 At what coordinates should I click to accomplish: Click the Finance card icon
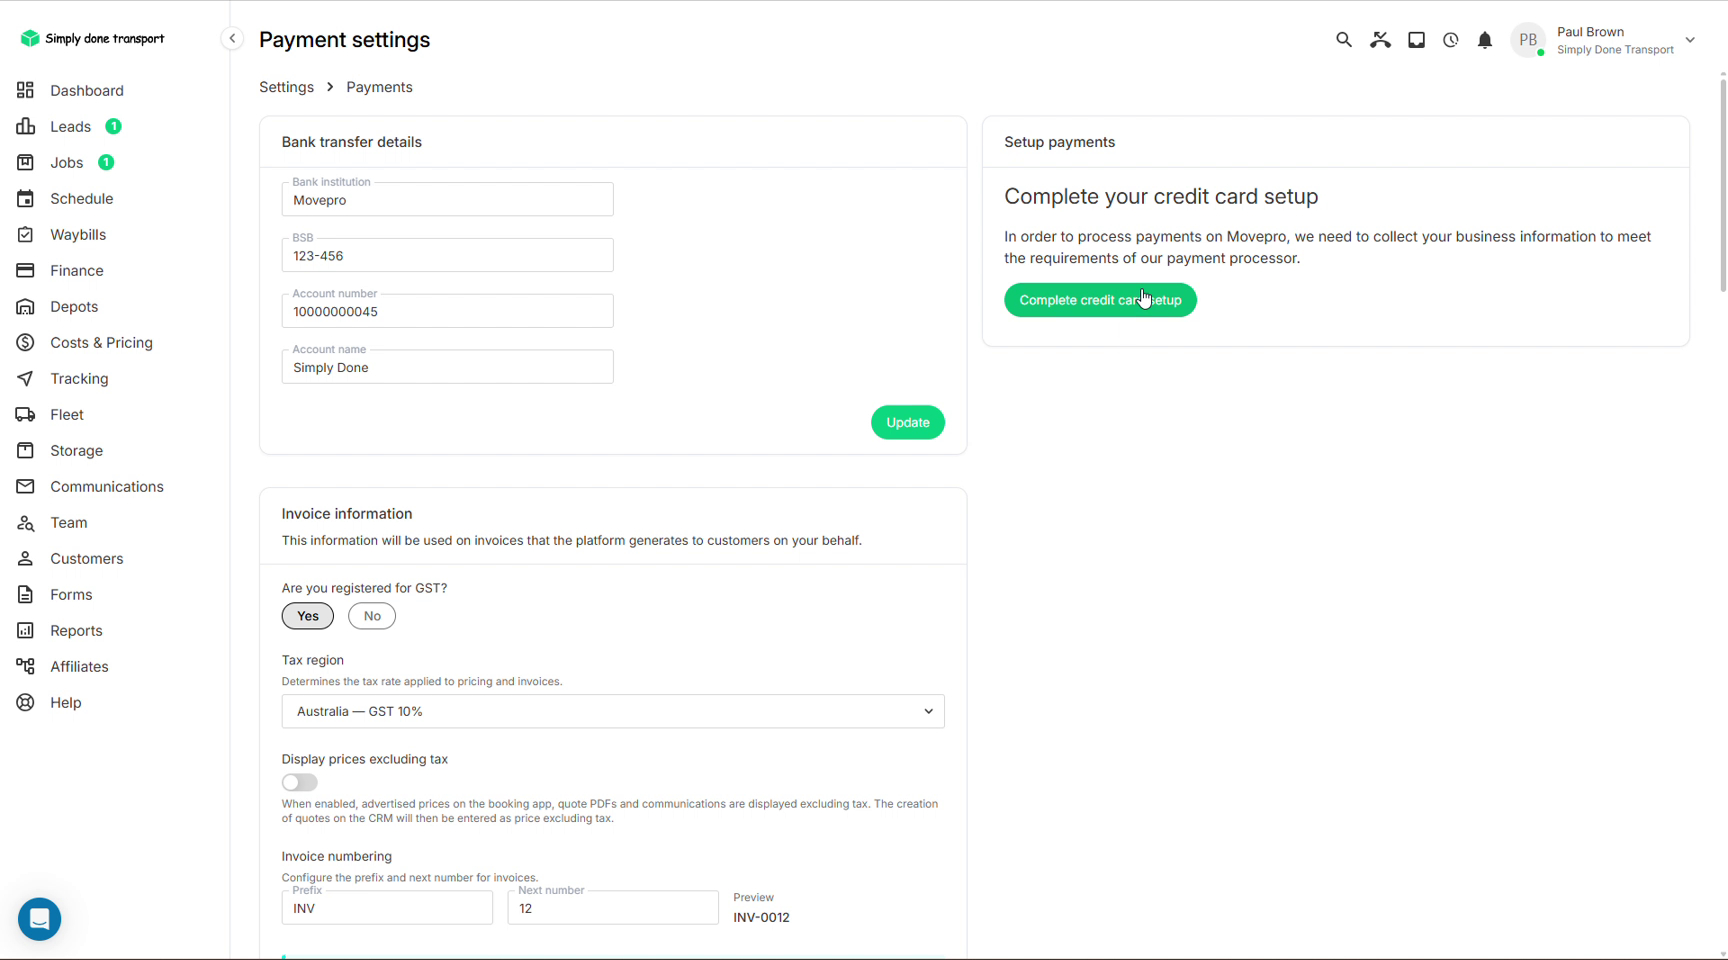[x=25, y=270]
